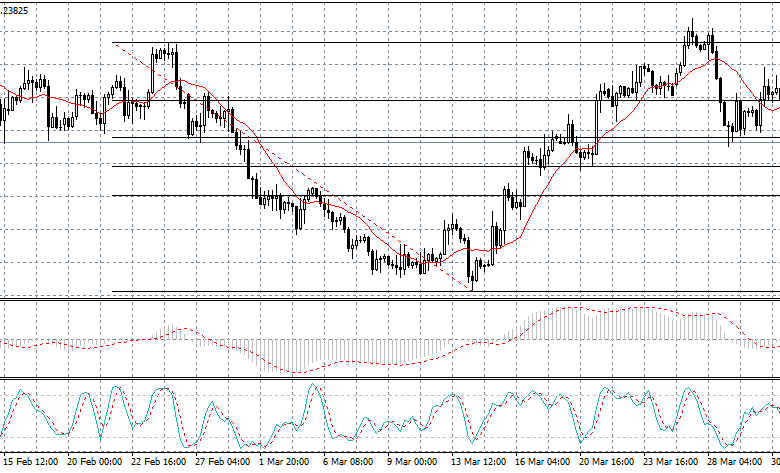Click the '15 Feb 12:00' time axis label
This screenshot has height=473, width=780.
(x=29, y=463)
